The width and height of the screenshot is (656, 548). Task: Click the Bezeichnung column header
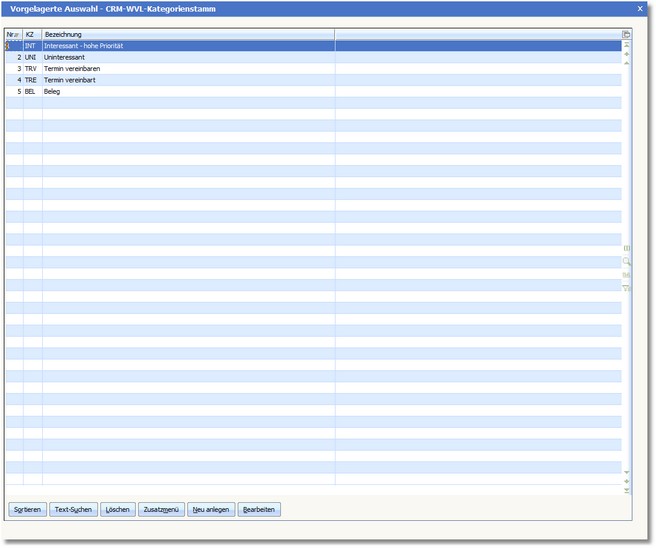tap(188, 35)
